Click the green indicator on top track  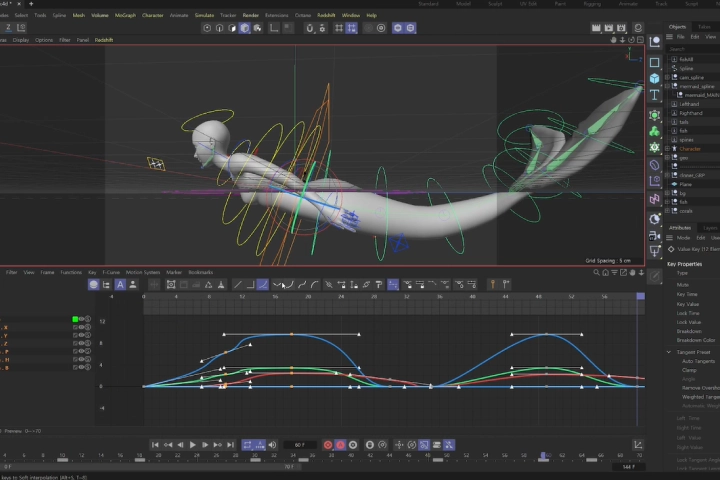pyautogui.click(x=75, y=319)
